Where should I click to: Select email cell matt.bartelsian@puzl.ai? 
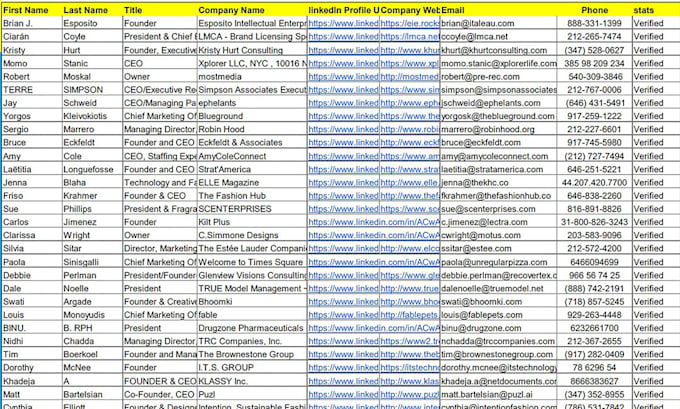tap(498, 395)
